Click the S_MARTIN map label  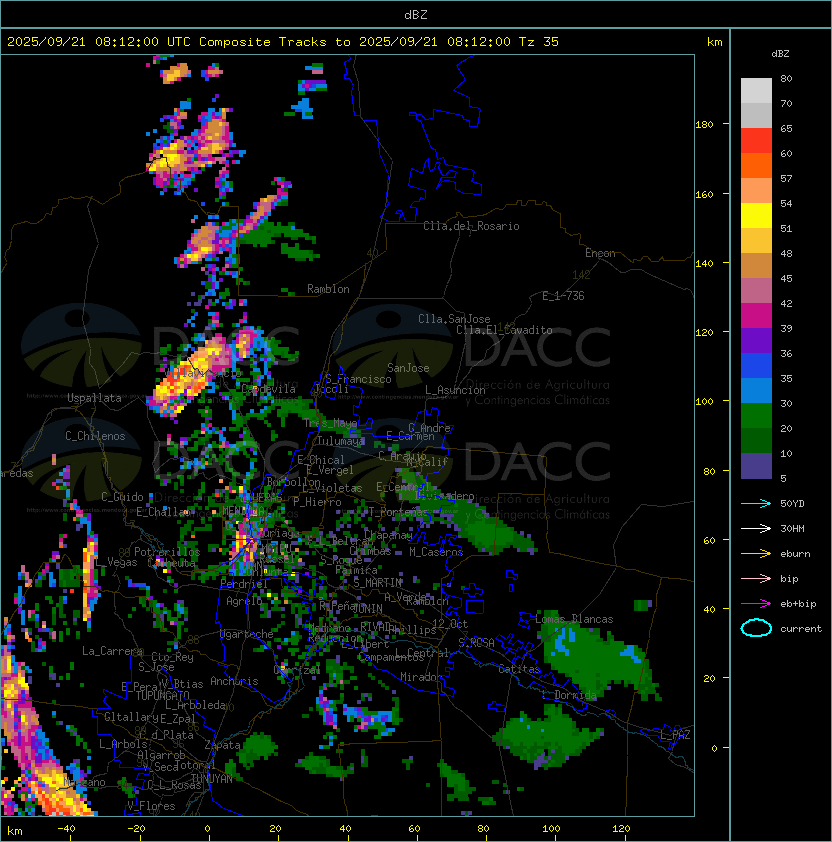(x=378, y=582)
